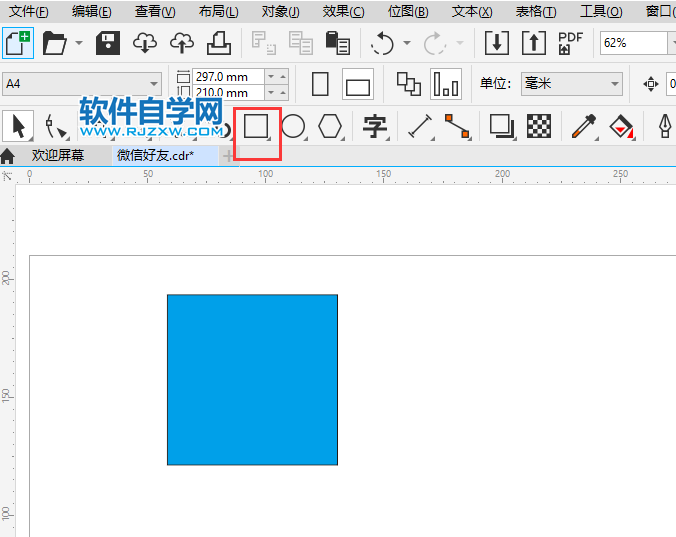Select the Shape node editing tool
The image size is (676, 537).
point(56,127)
